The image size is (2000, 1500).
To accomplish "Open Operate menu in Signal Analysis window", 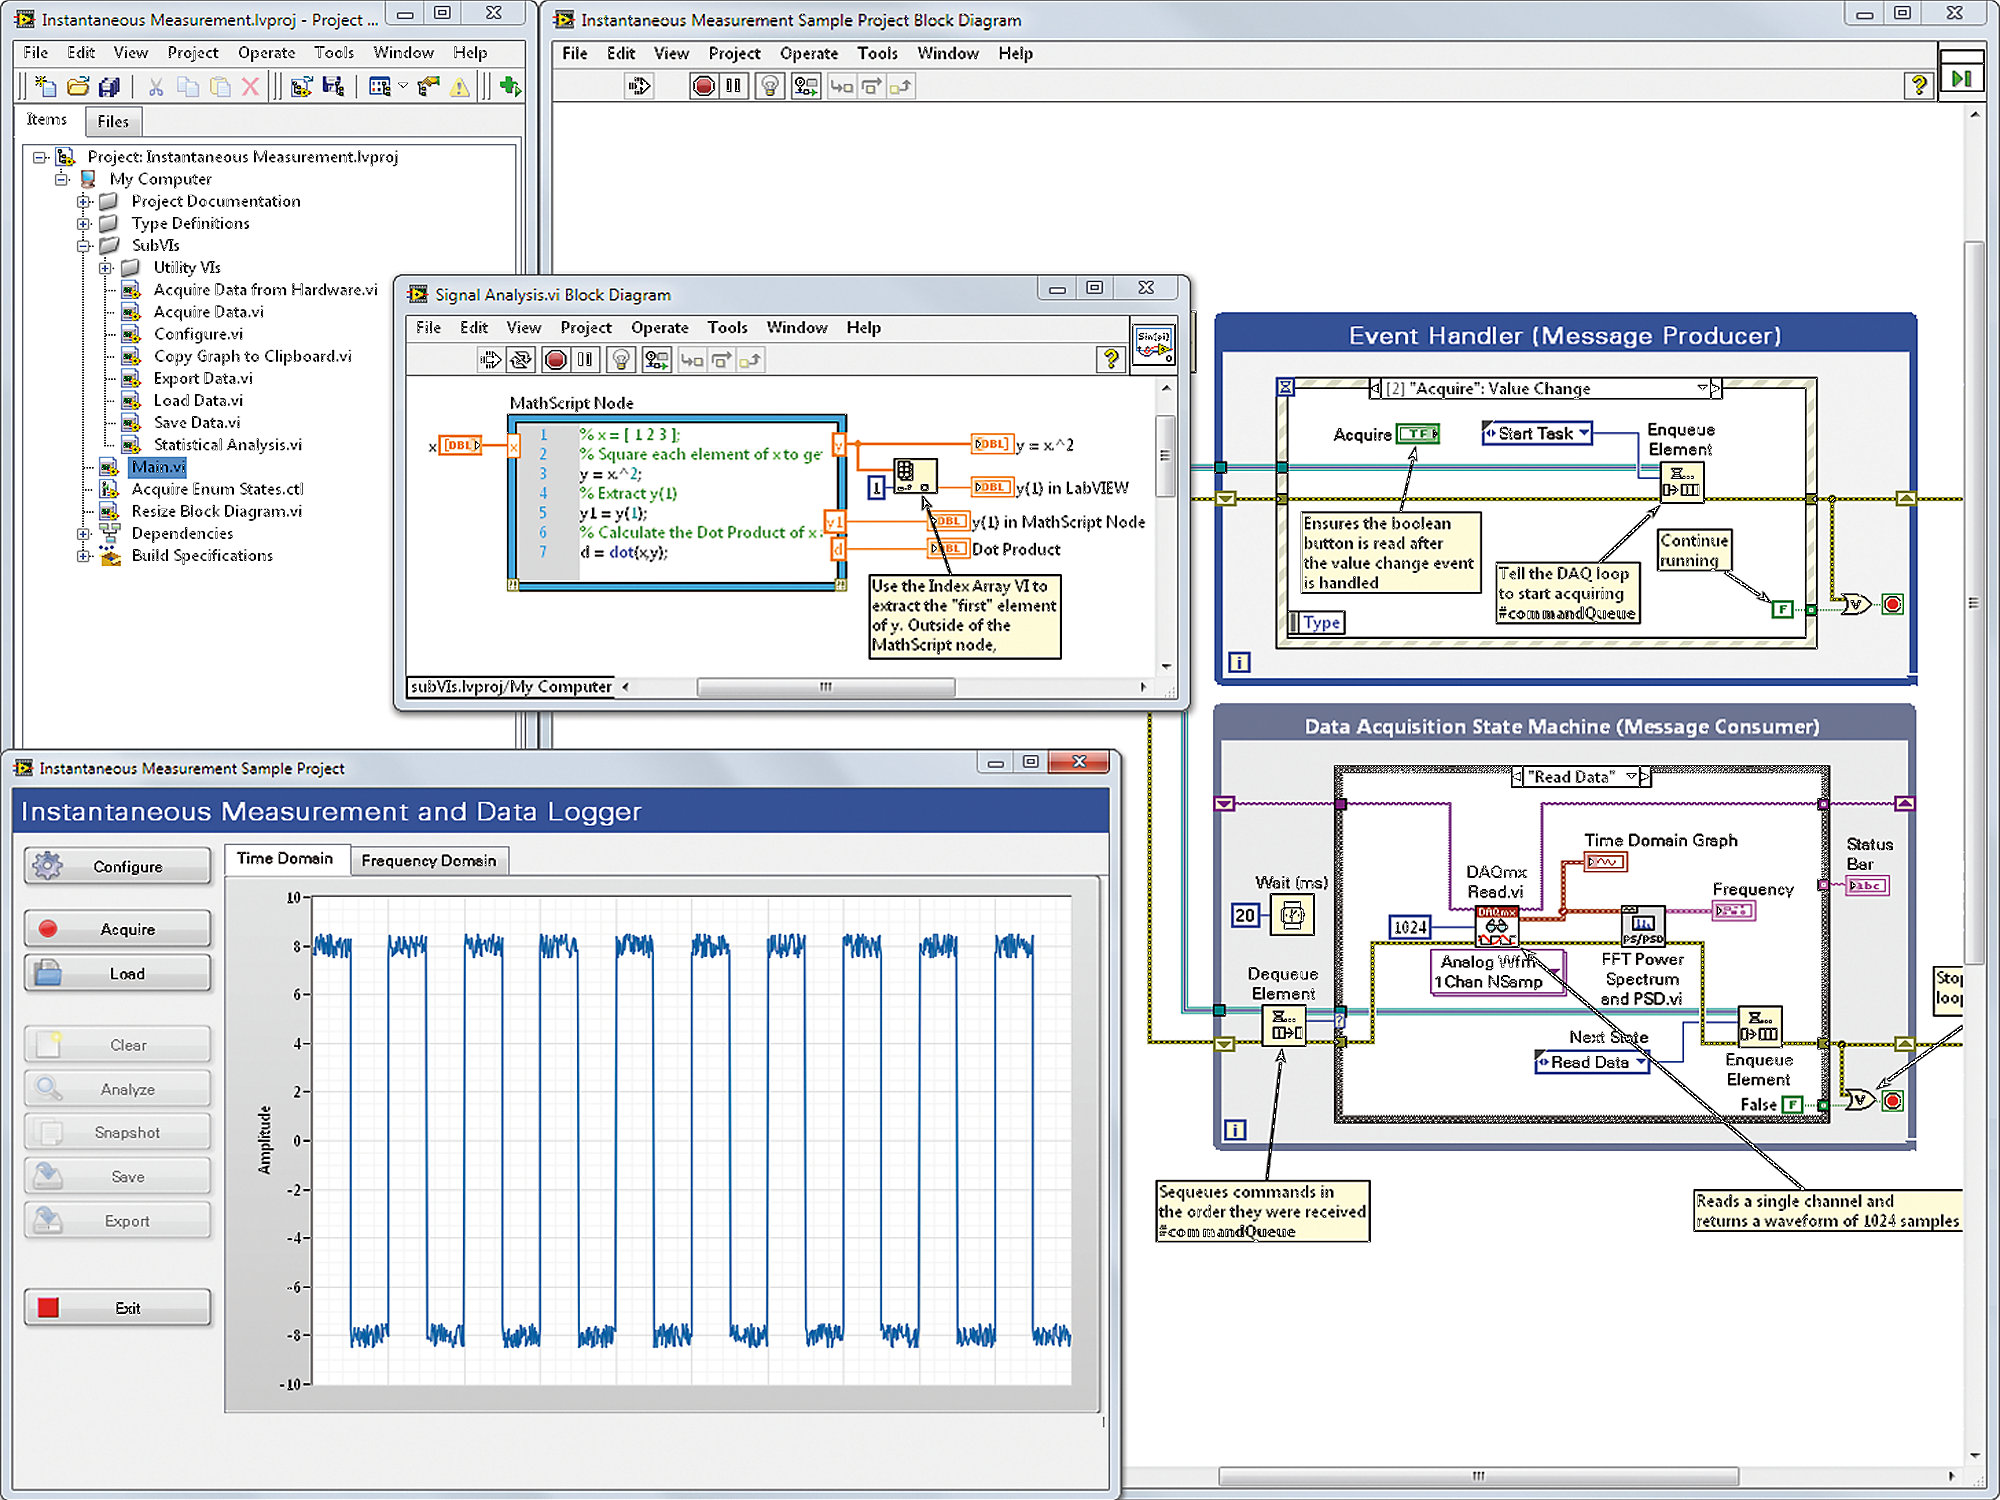I will 659,328.
